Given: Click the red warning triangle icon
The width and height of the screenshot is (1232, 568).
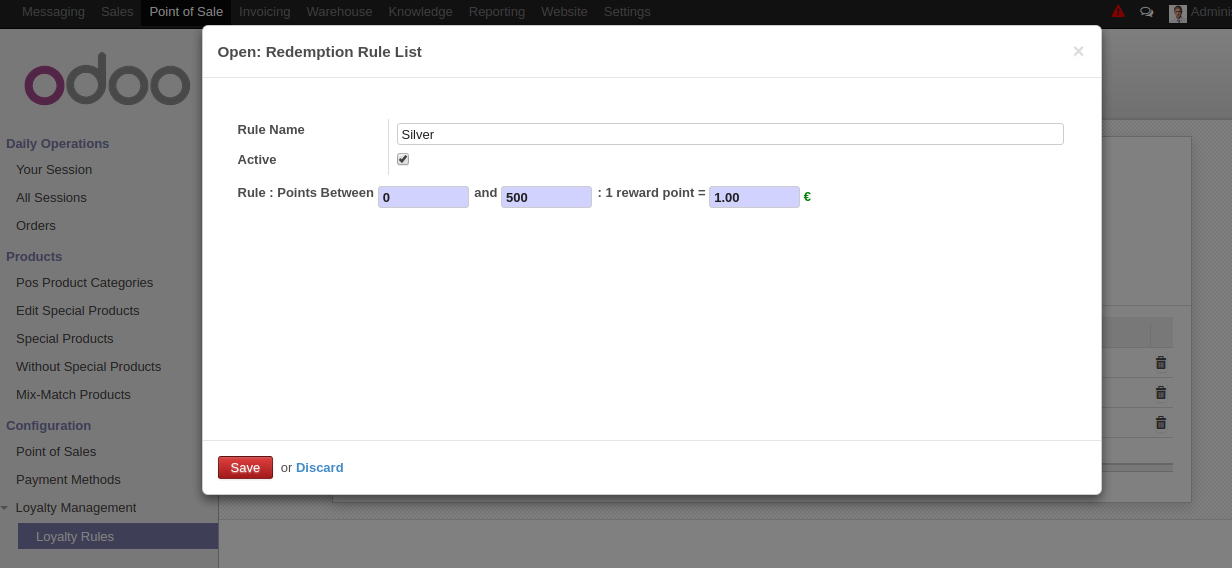Looking at the screenshot, I should 1118,12.
